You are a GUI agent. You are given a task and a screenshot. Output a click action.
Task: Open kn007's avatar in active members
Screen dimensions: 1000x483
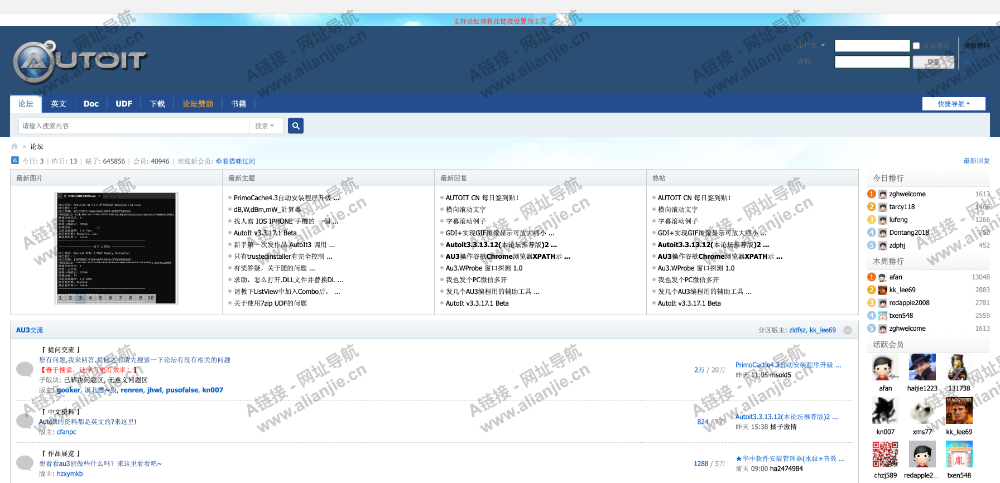[x=885, y=410]
